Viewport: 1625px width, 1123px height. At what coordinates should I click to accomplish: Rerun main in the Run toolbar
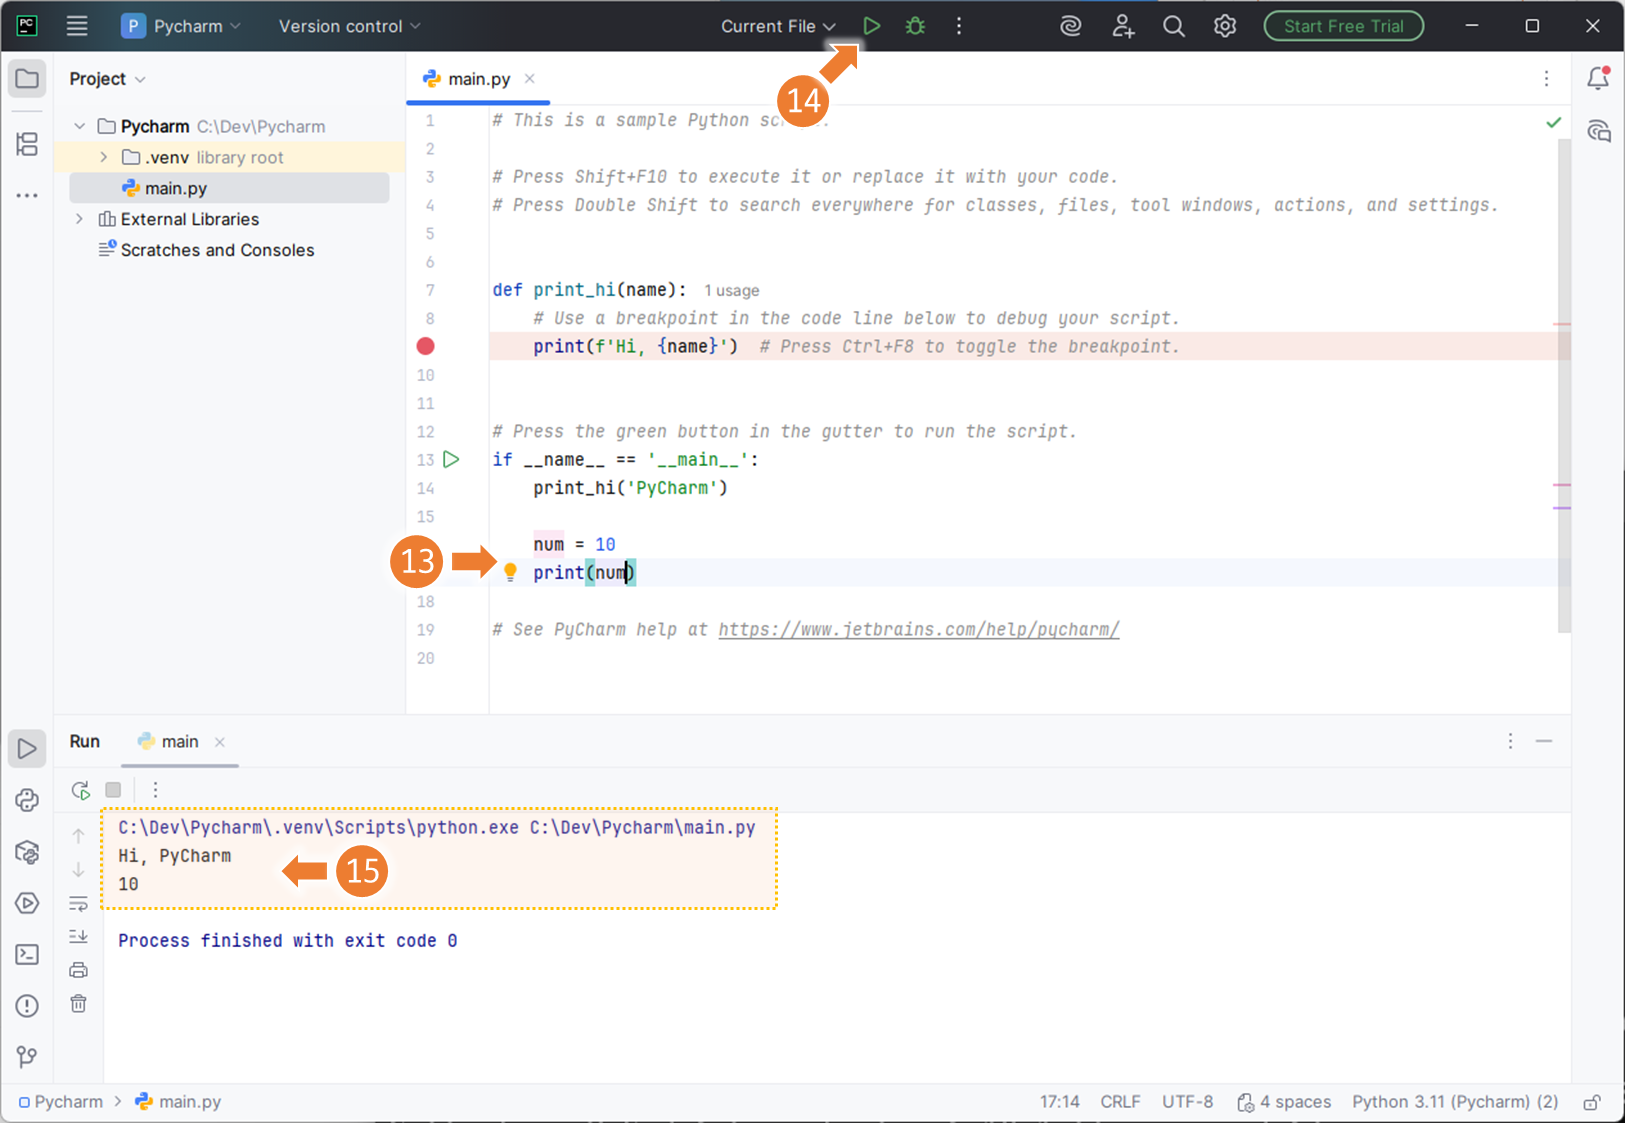[81, 790]
